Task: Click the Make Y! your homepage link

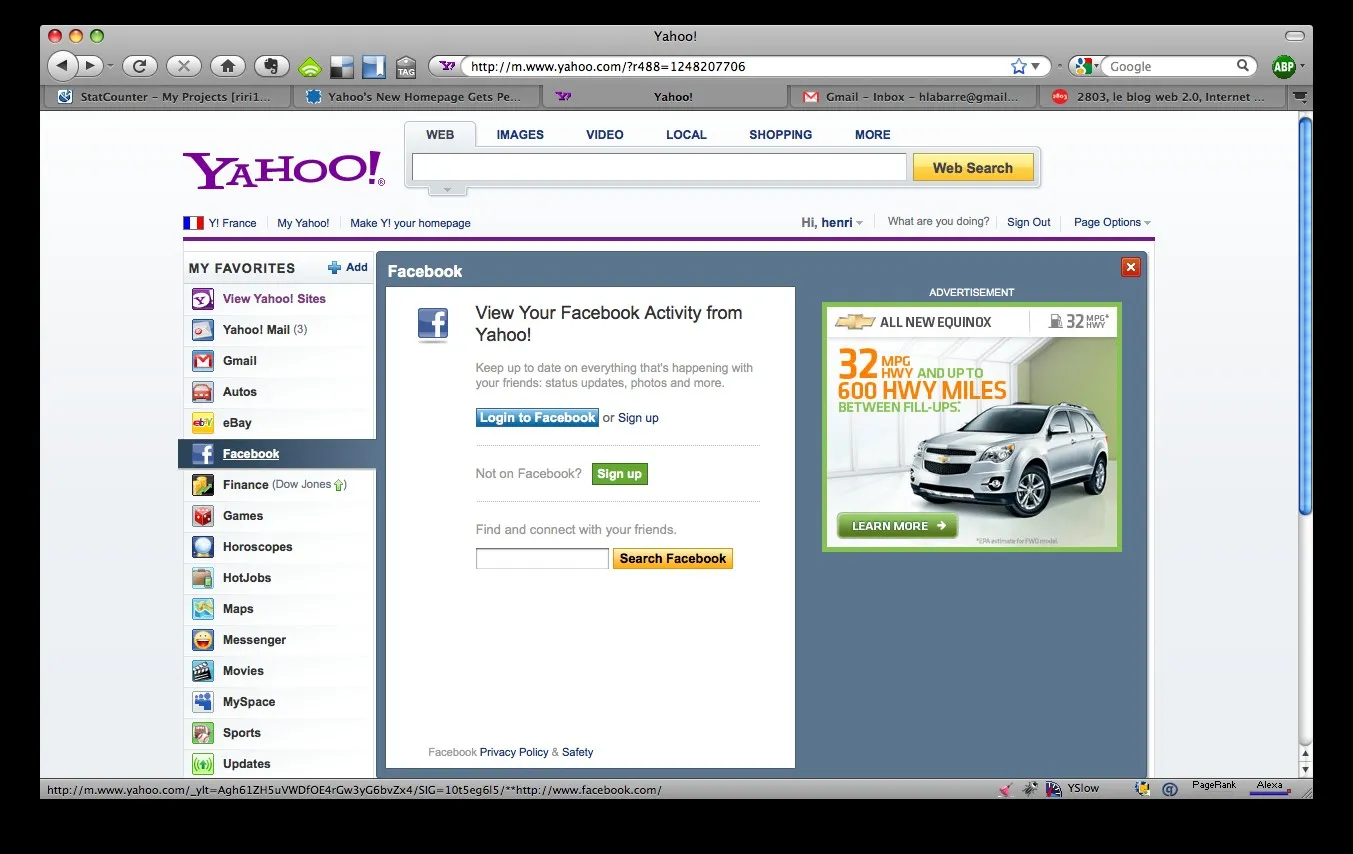Action: tap(410, 223)
